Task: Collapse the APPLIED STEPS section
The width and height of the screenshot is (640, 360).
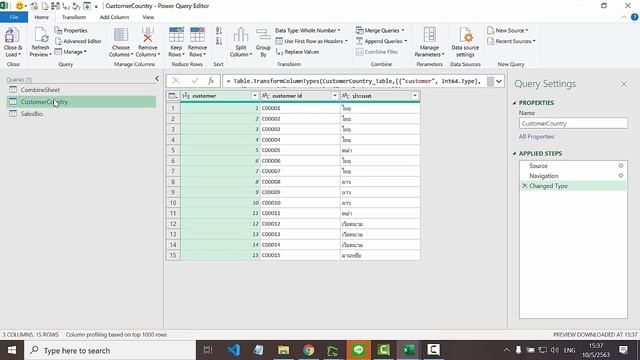Action: click(514, 153)
